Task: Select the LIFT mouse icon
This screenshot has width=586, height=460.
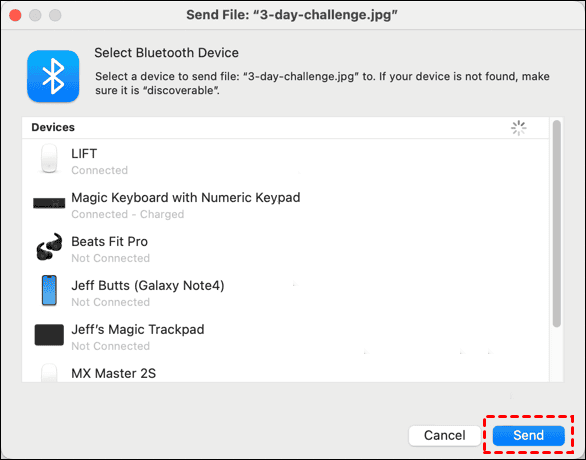Action: 49,159
